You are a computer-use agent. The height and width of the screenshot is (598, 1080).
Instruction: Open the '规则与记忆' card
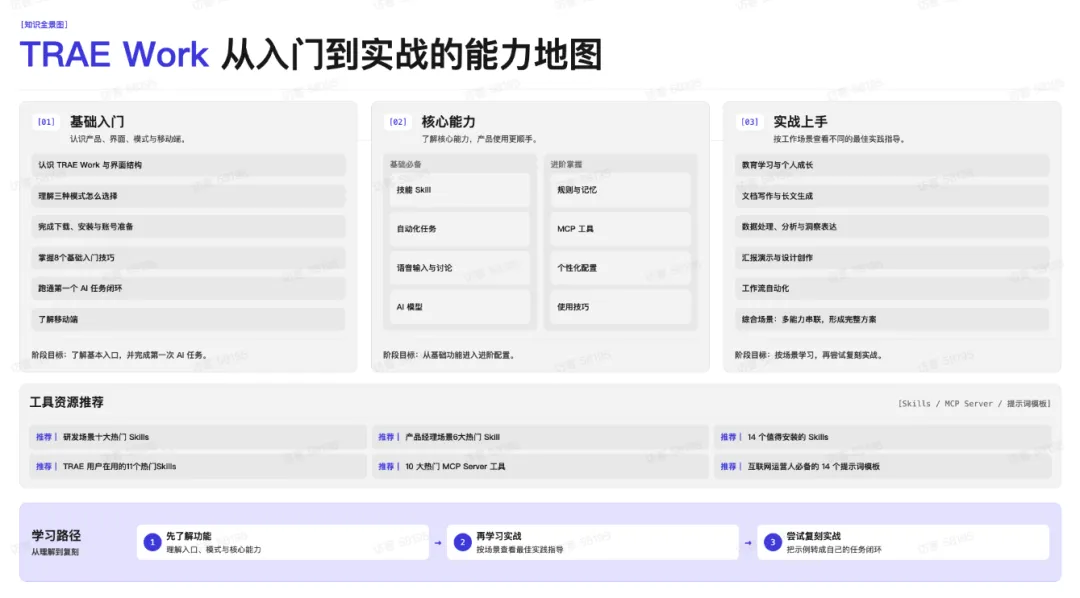pos(620,190)
